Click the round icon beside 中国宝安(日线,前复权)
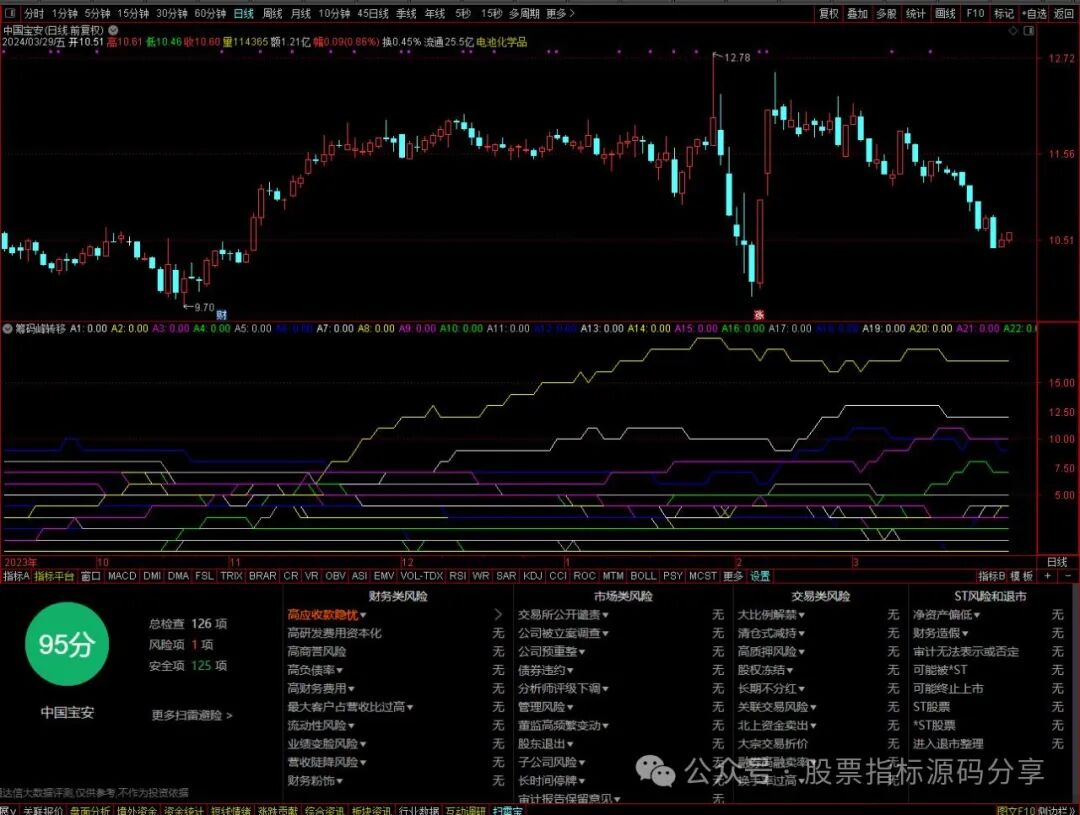The image size is (1080, 815). tap(113, 30)
